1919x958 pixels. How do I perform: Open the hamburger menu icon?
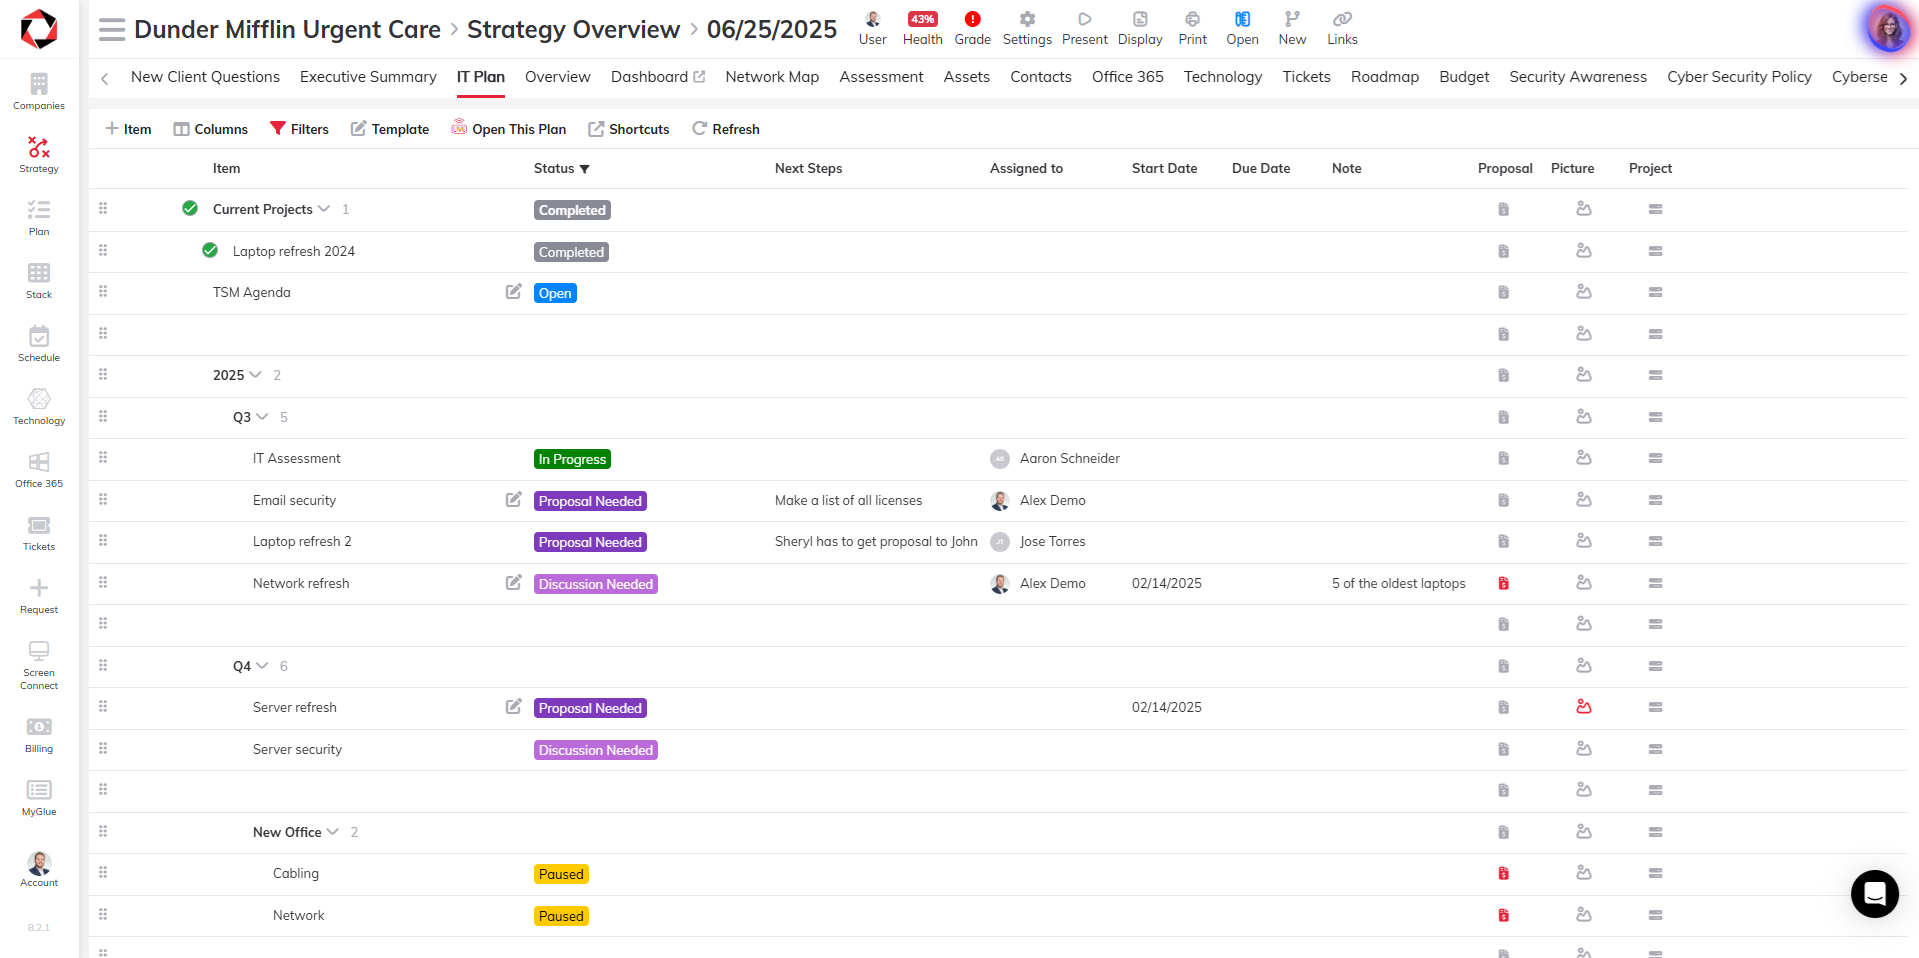tap(112, 30)
